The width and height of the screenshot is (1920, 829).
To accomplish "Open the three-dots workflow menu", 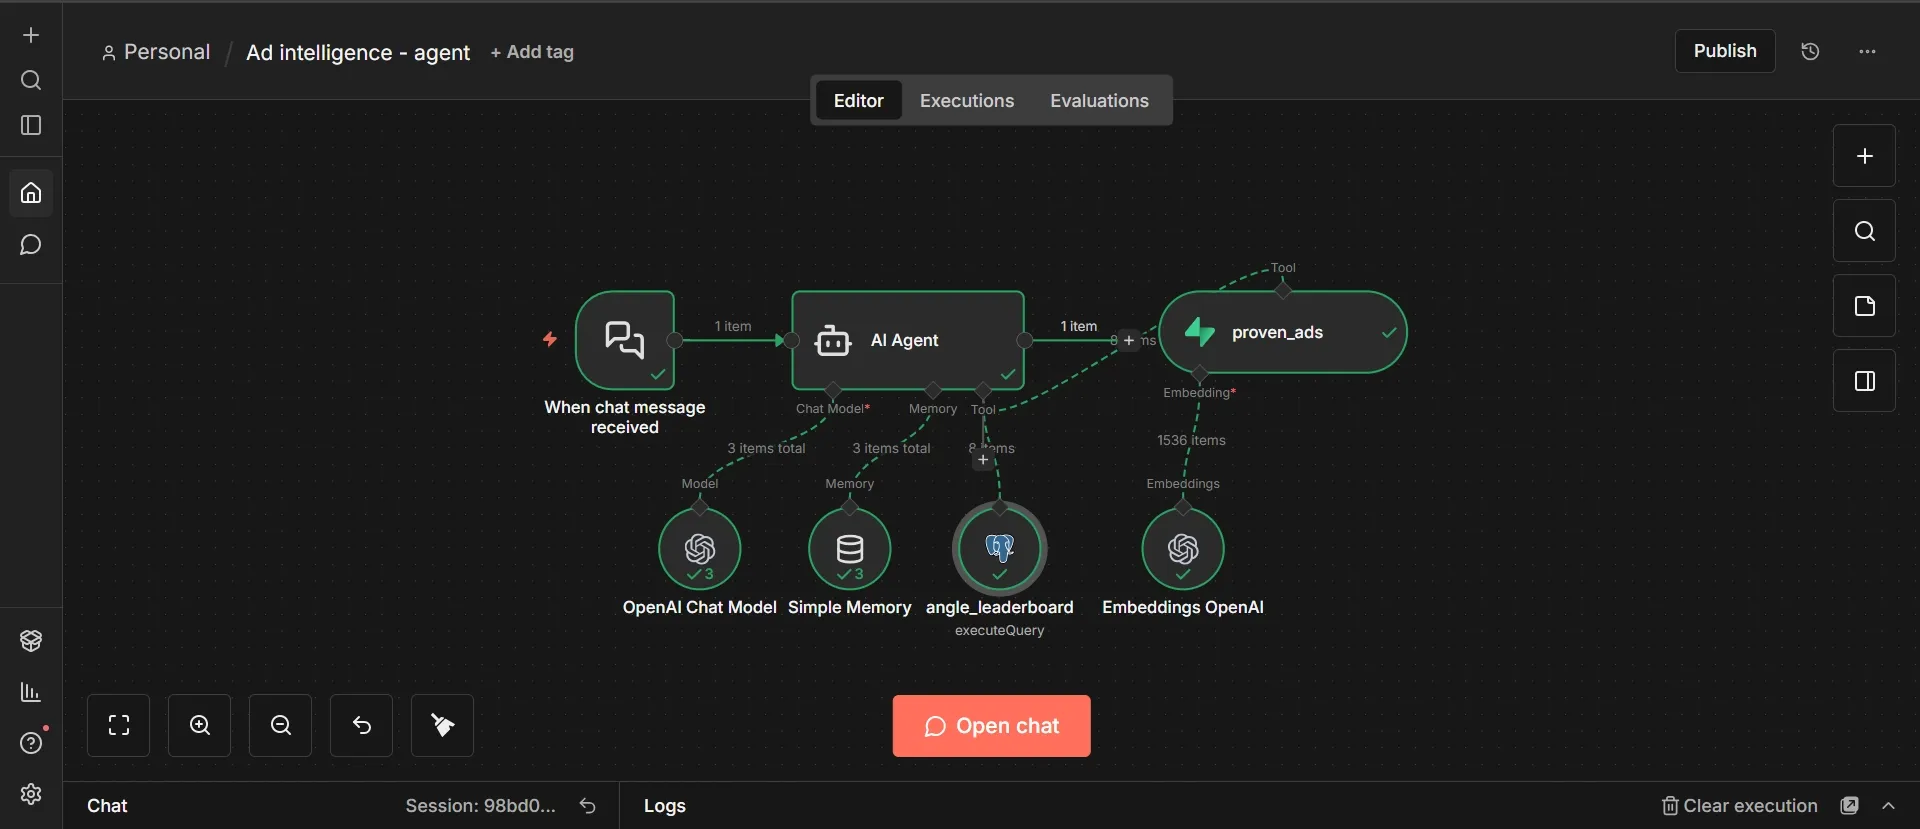I will click(1867, 51).
